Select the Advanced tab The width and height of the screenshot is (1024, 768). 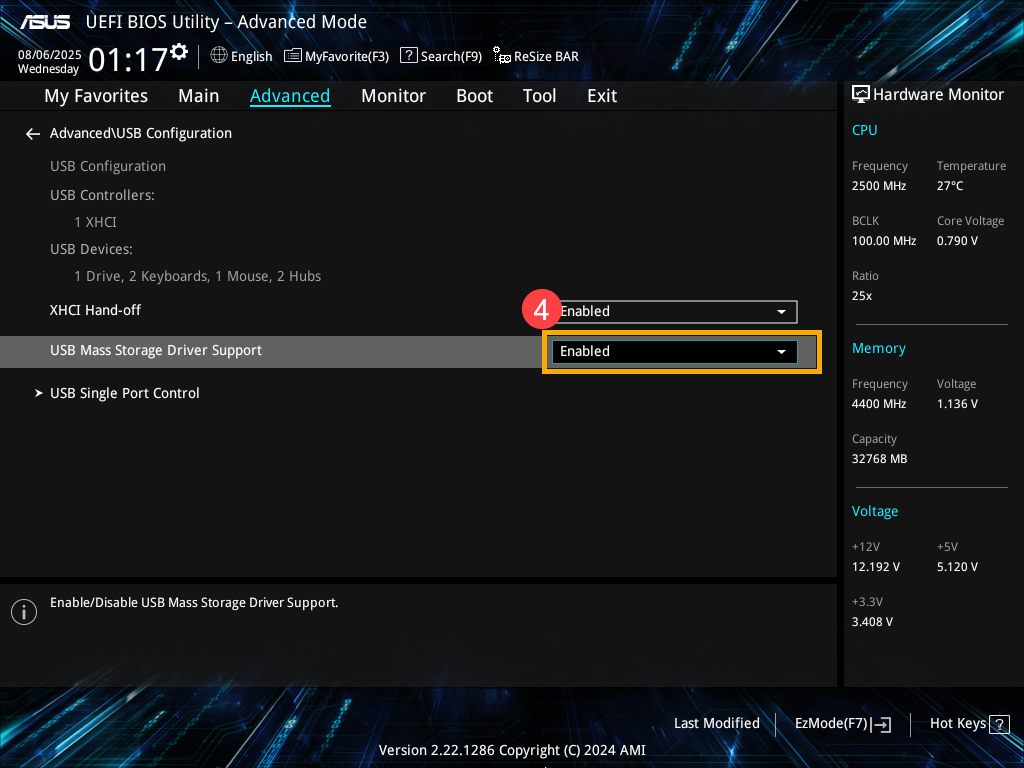click(x=290, y=96)
